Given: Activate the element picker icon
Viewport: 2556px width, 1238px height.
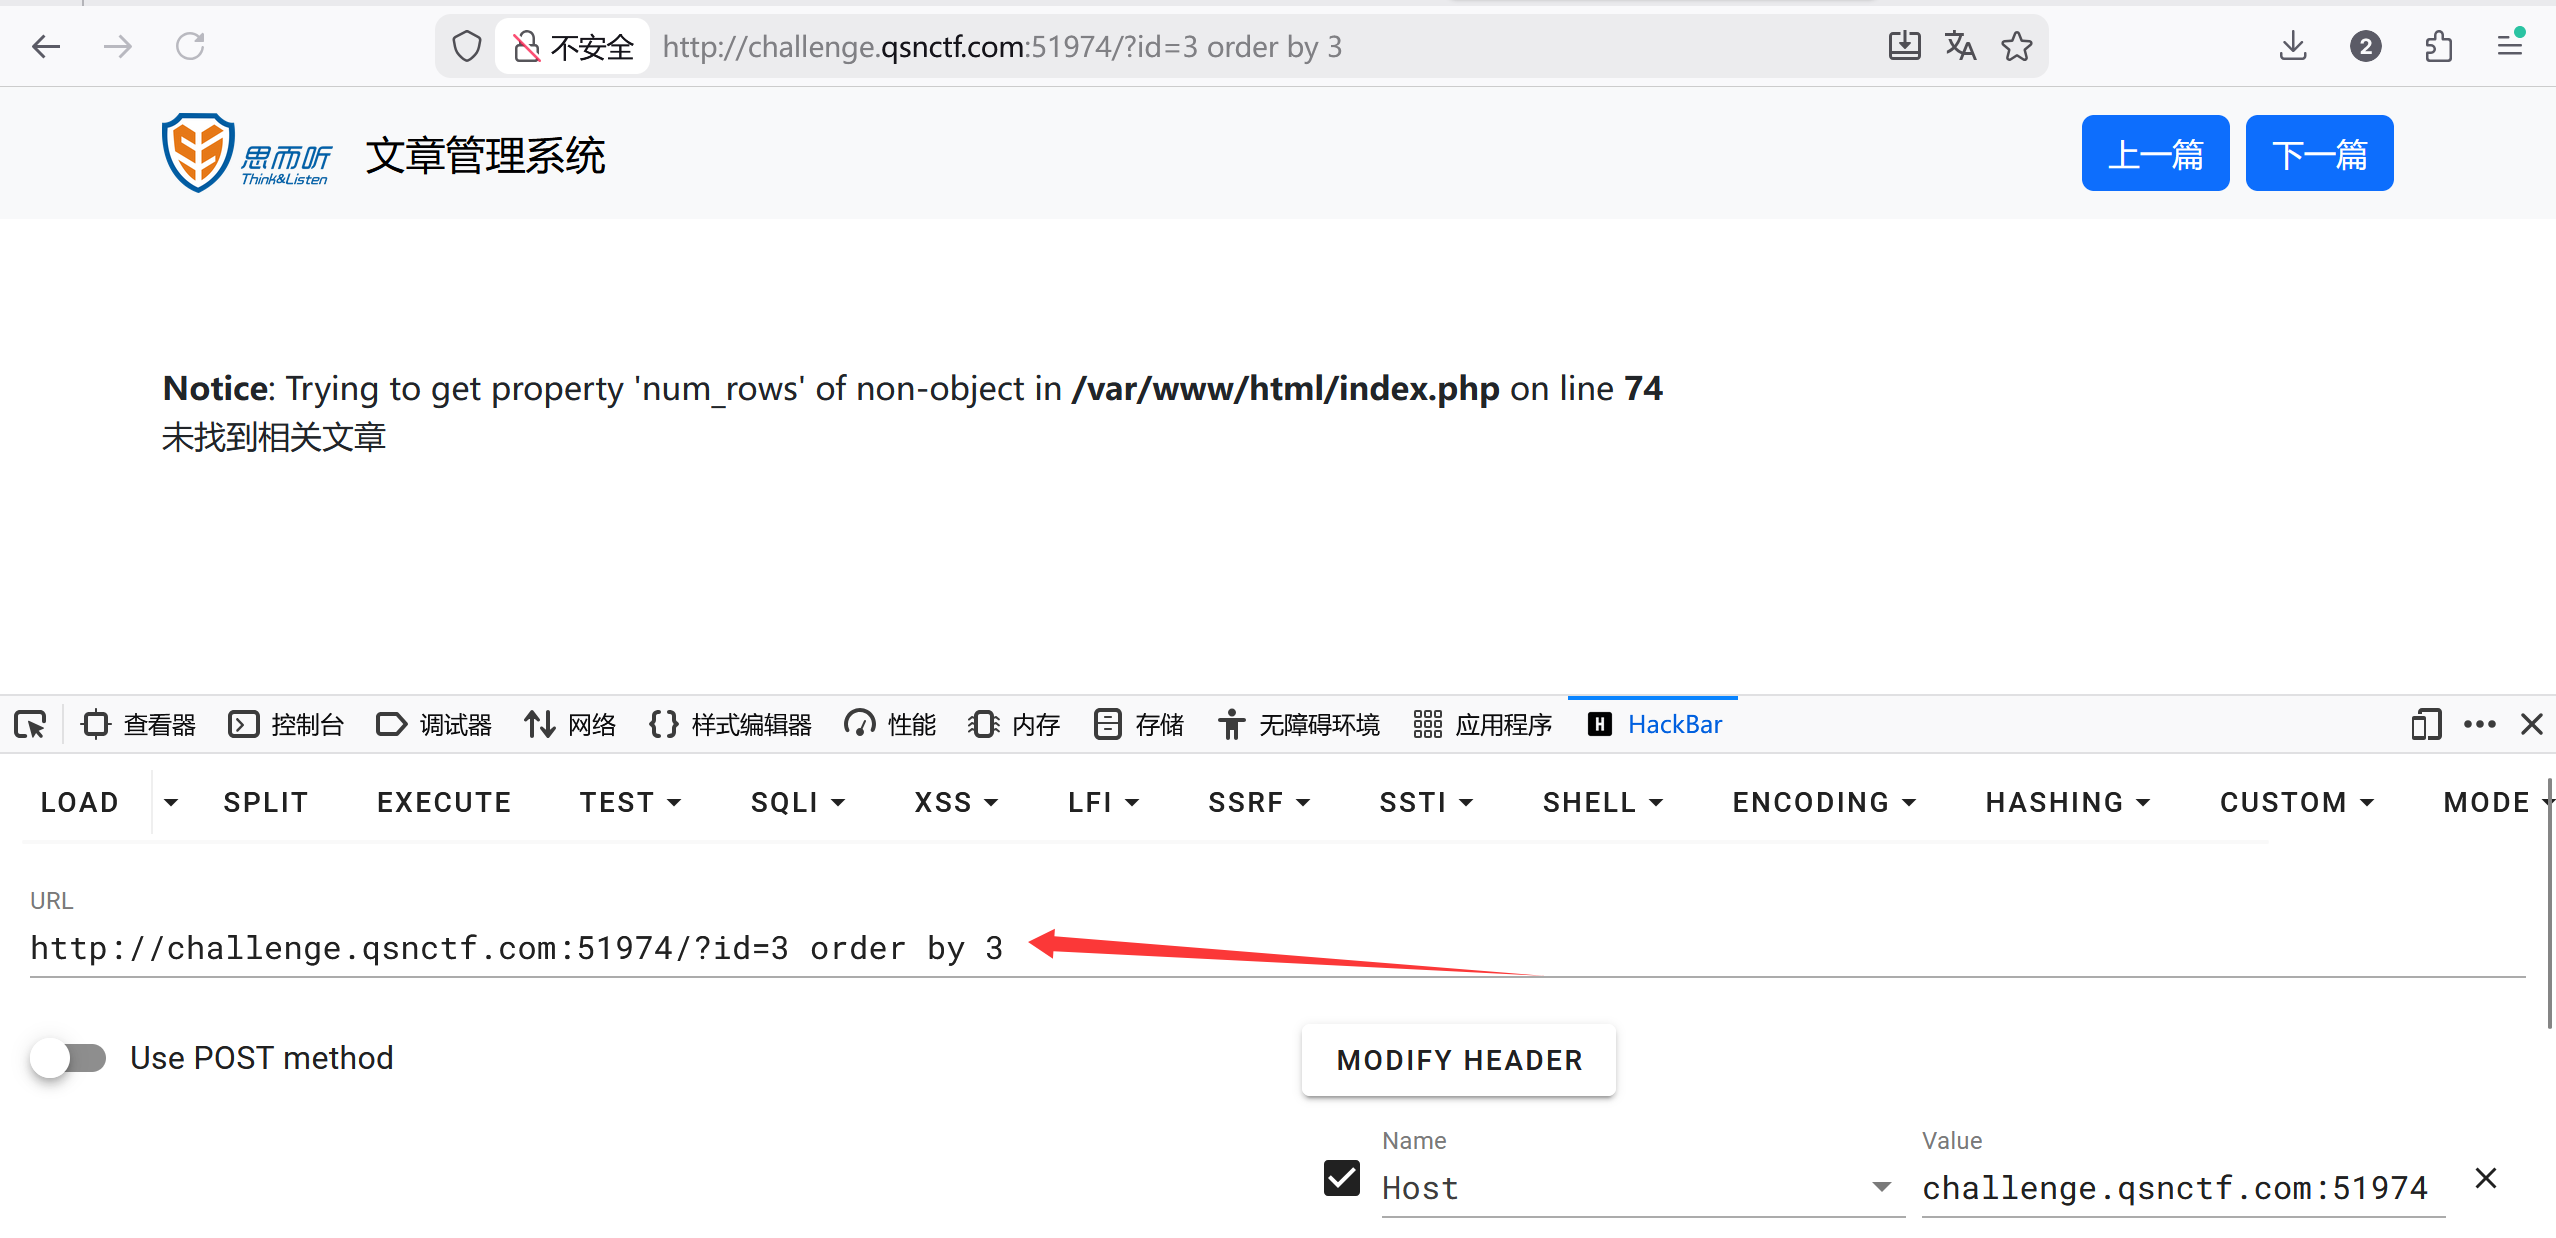Looking at the screenshot, I should pos(30,724).
